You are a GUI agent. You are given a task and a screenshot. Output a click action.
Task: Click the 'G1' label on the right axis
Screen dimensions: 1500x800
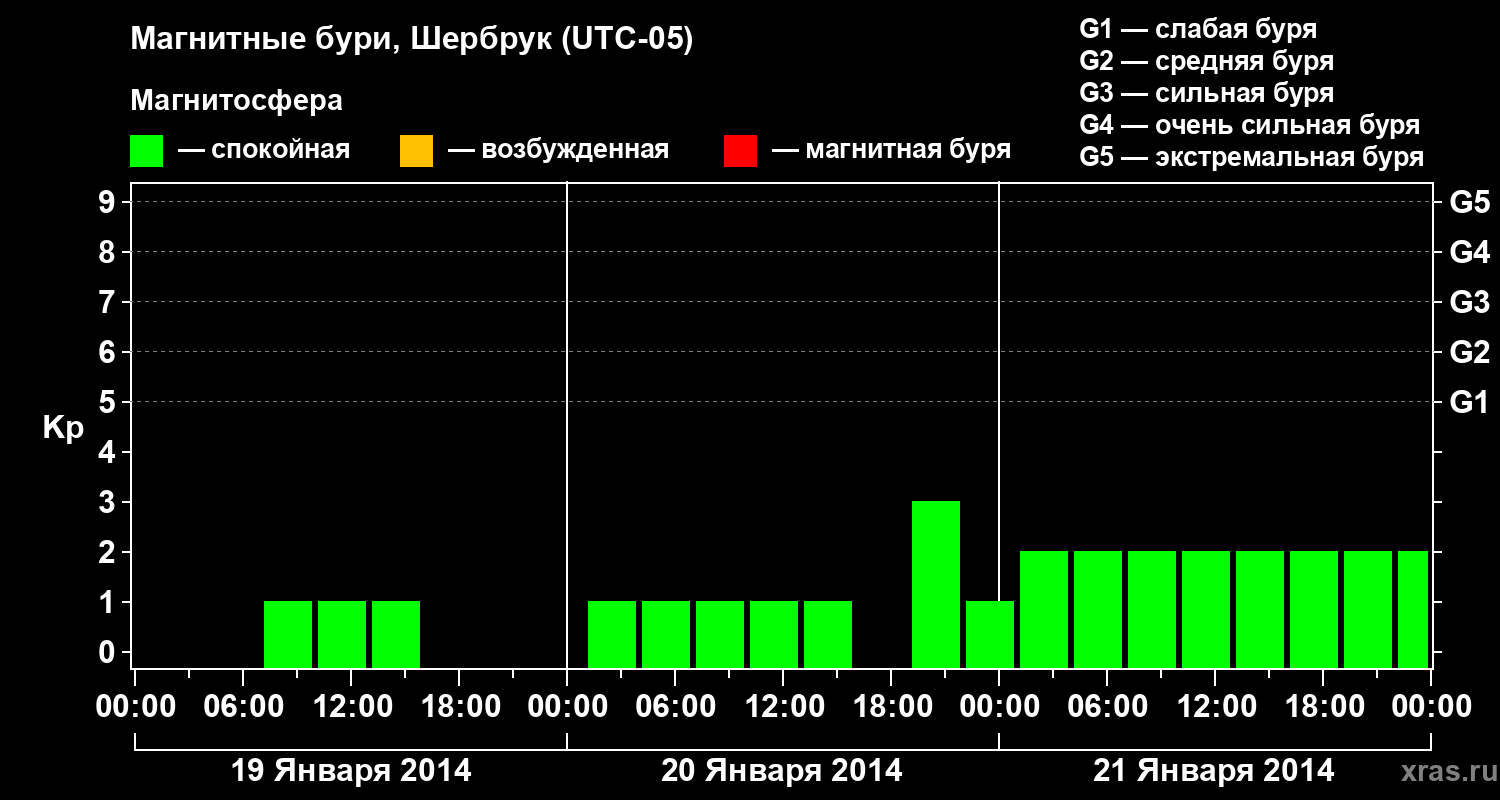[x=1470, y=402]
